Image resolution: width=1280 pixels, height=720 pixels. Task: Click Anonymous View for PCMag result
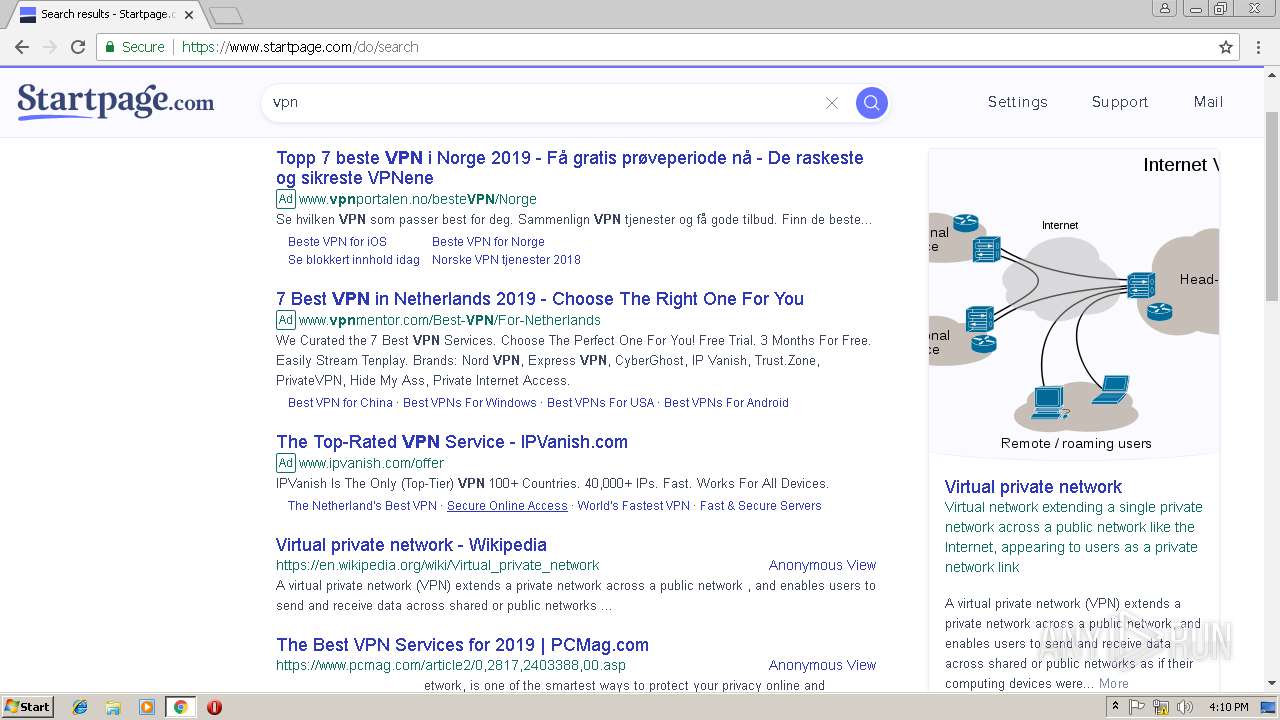tap(822, 665)
